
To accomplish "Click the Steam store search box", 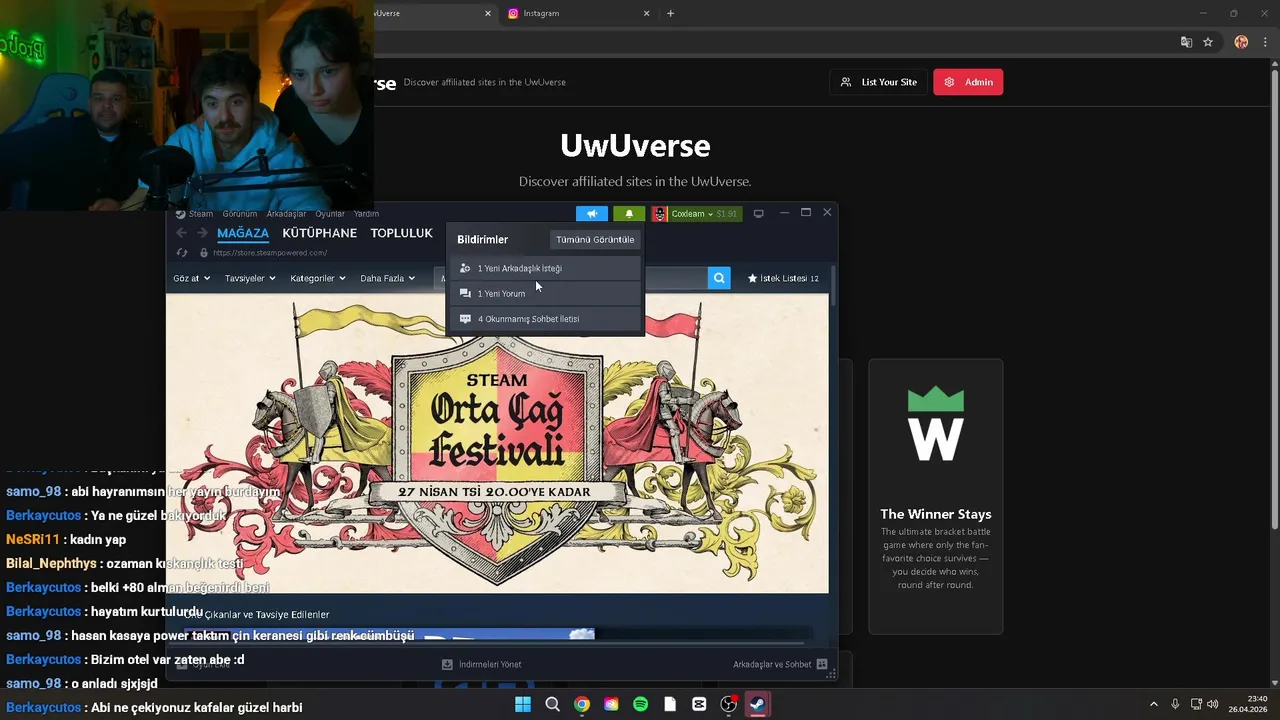I will click(x=676, y=278).
